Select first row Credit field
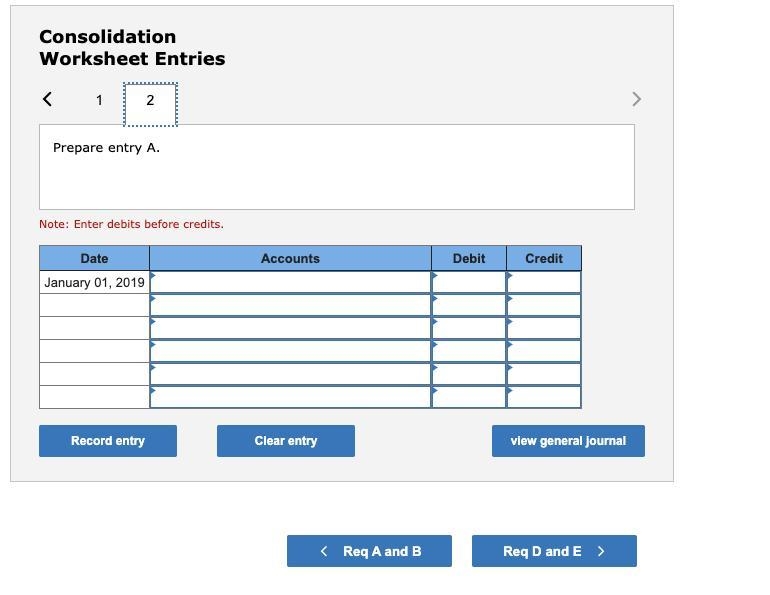 tap(544, 282)
